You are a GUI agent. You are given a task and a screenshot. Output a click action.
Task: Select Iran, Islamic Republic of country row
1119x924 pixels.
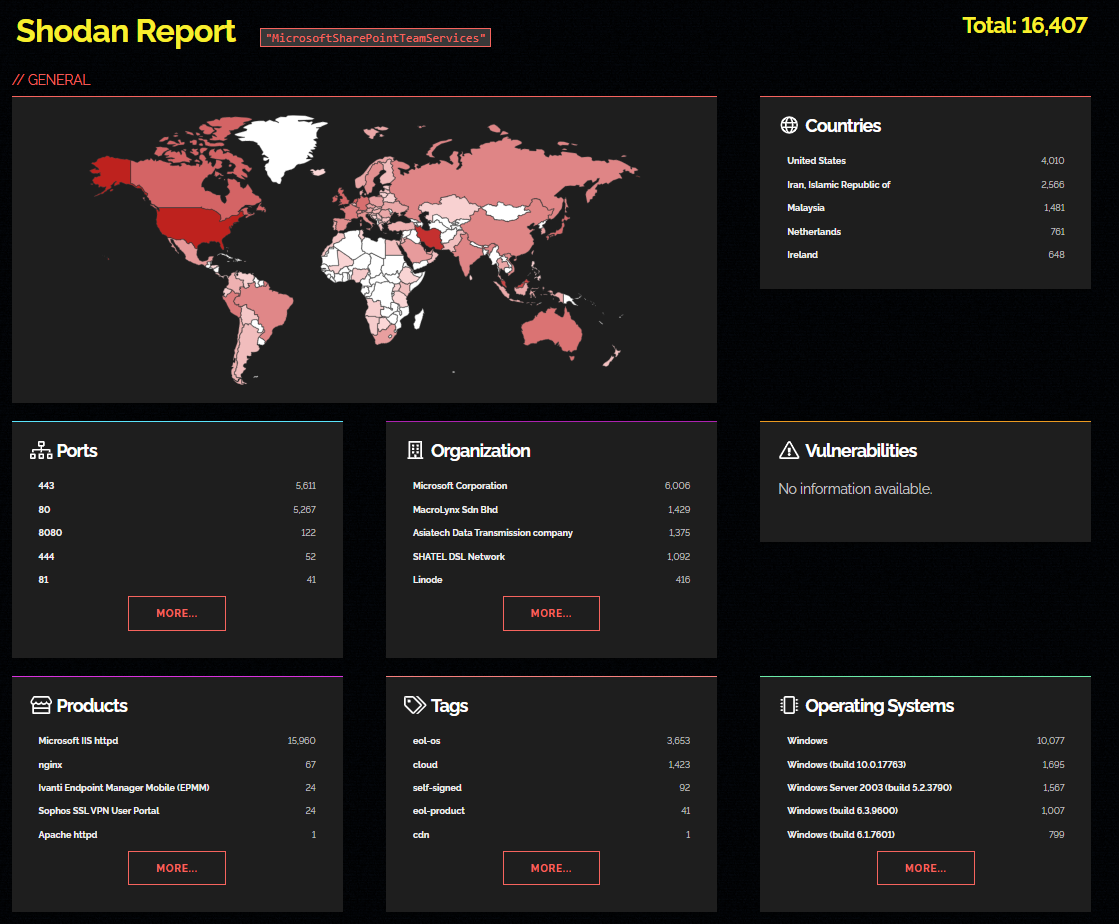click(x=926, y=185)
